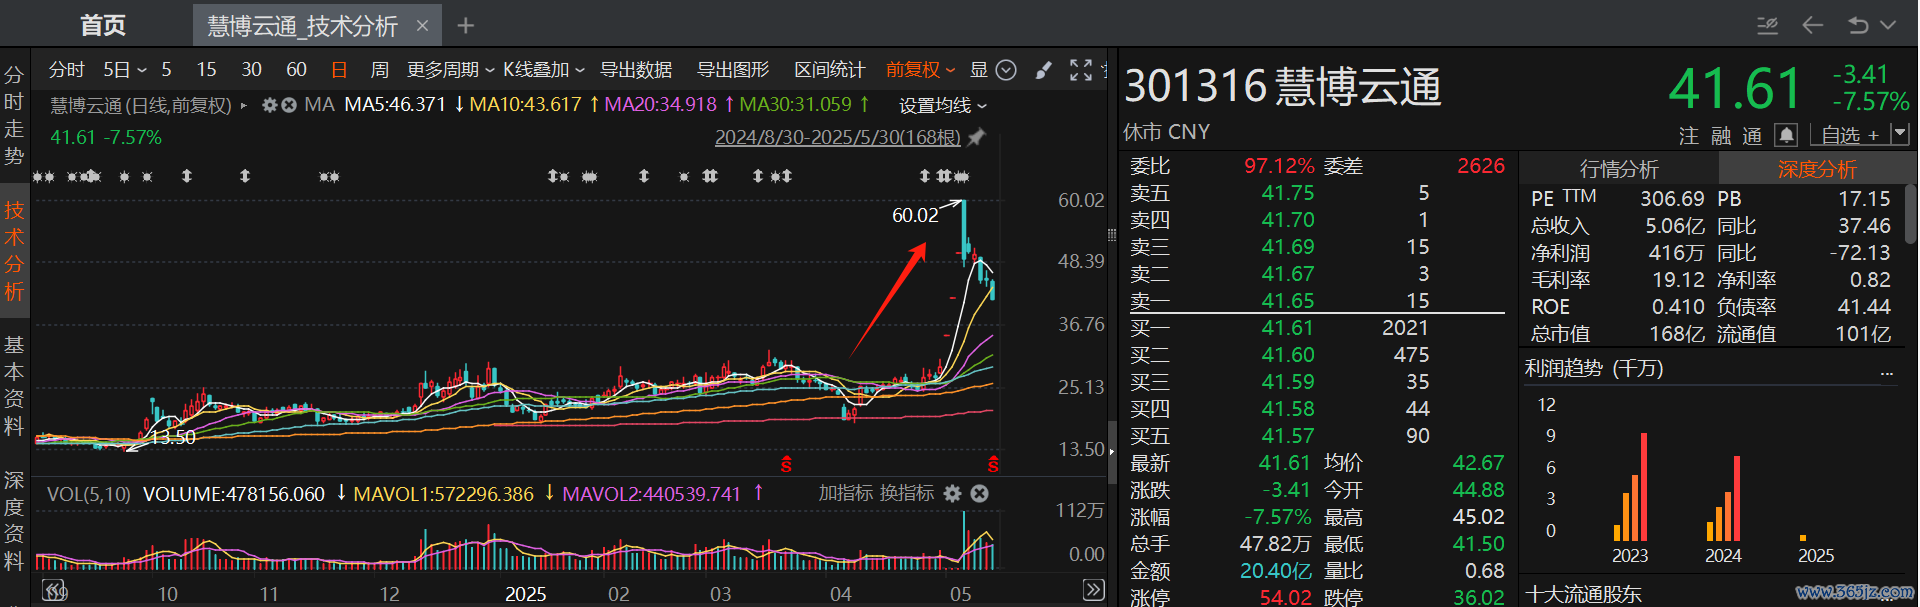Select 技术分析 side tab
1920x607 pixels.
point(14,251)
